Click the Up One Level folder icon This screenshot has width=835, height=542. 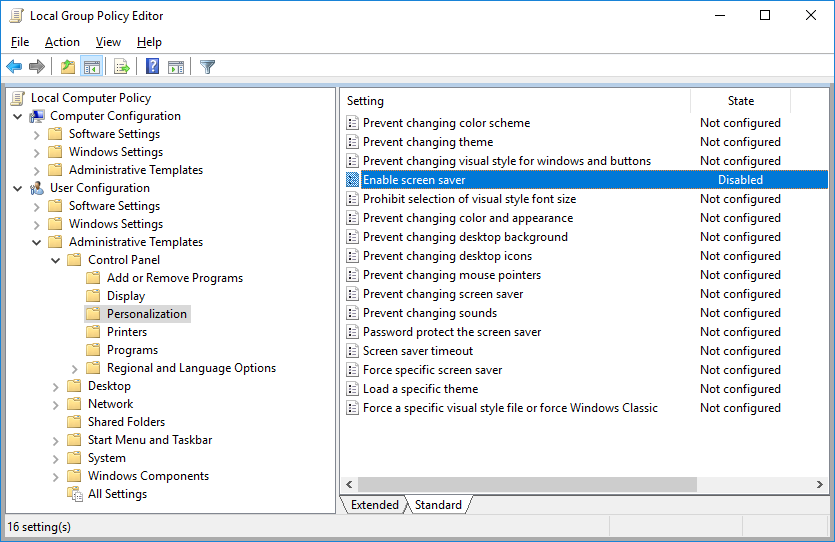click(67, 67)
